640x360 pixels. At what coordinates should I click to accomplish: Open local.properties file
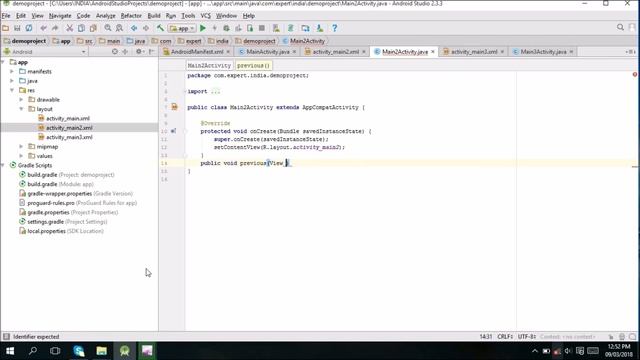pyautogui.click(x=65, y=231)
